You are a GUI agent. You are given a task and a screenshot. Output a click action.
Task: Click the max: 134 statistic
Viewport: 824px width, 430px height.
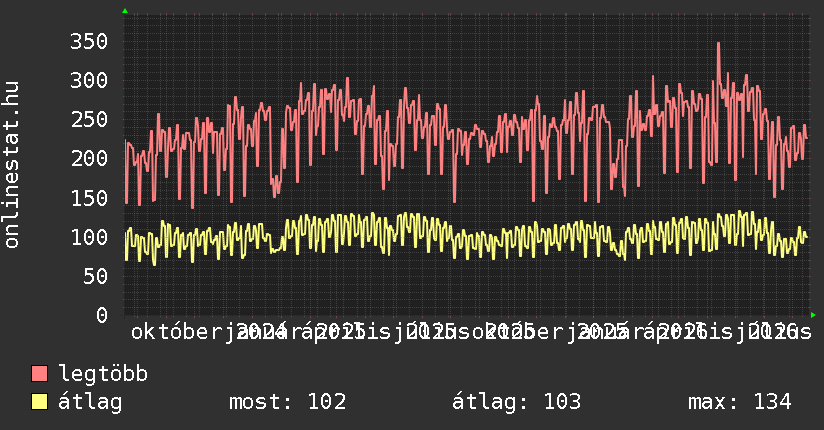(739, 402)
